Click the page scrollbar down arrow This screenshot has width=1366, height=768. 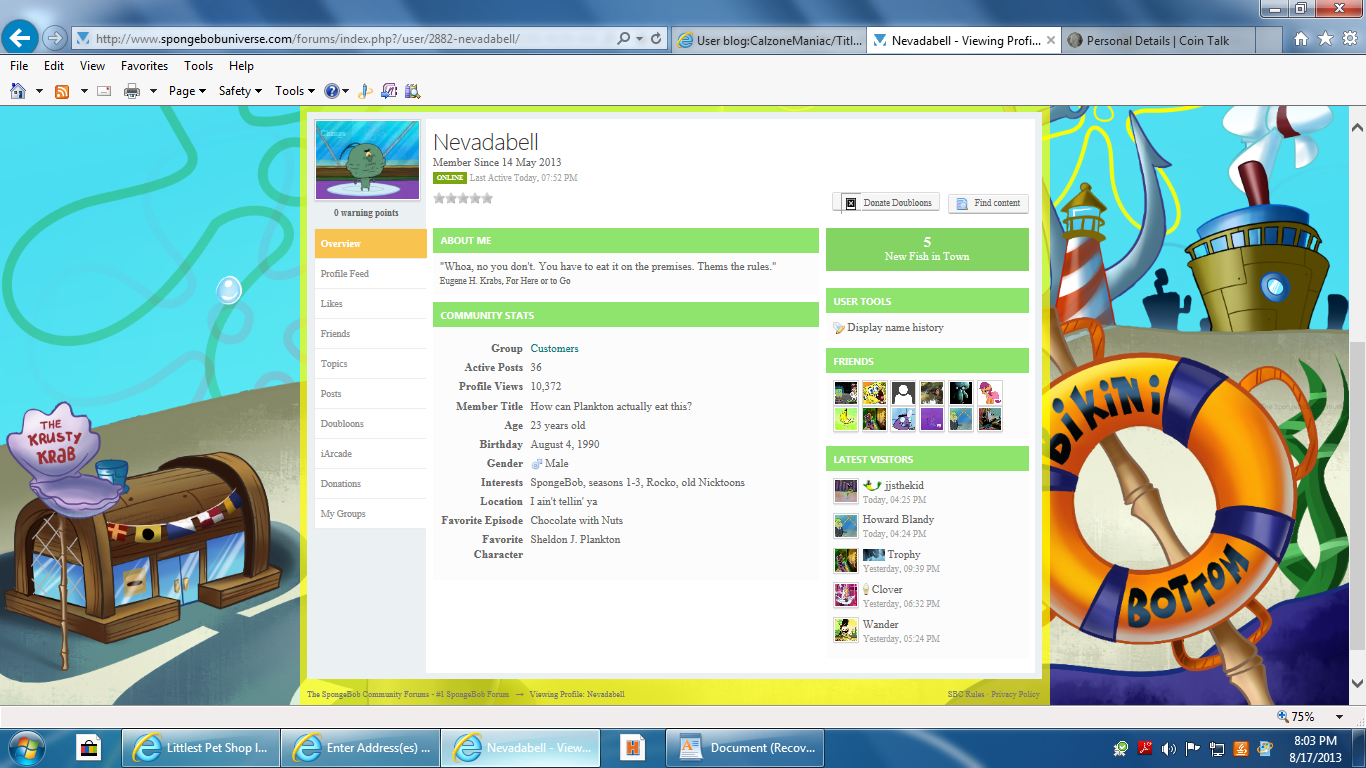point(1357,684)
